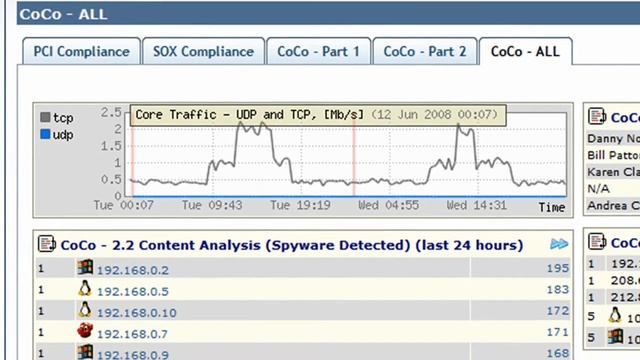Viewport: 640px width, 360px height.
Task: Click the Wed 14:31 time axis label
Action: pyautogui.click(x=476, y=205)
